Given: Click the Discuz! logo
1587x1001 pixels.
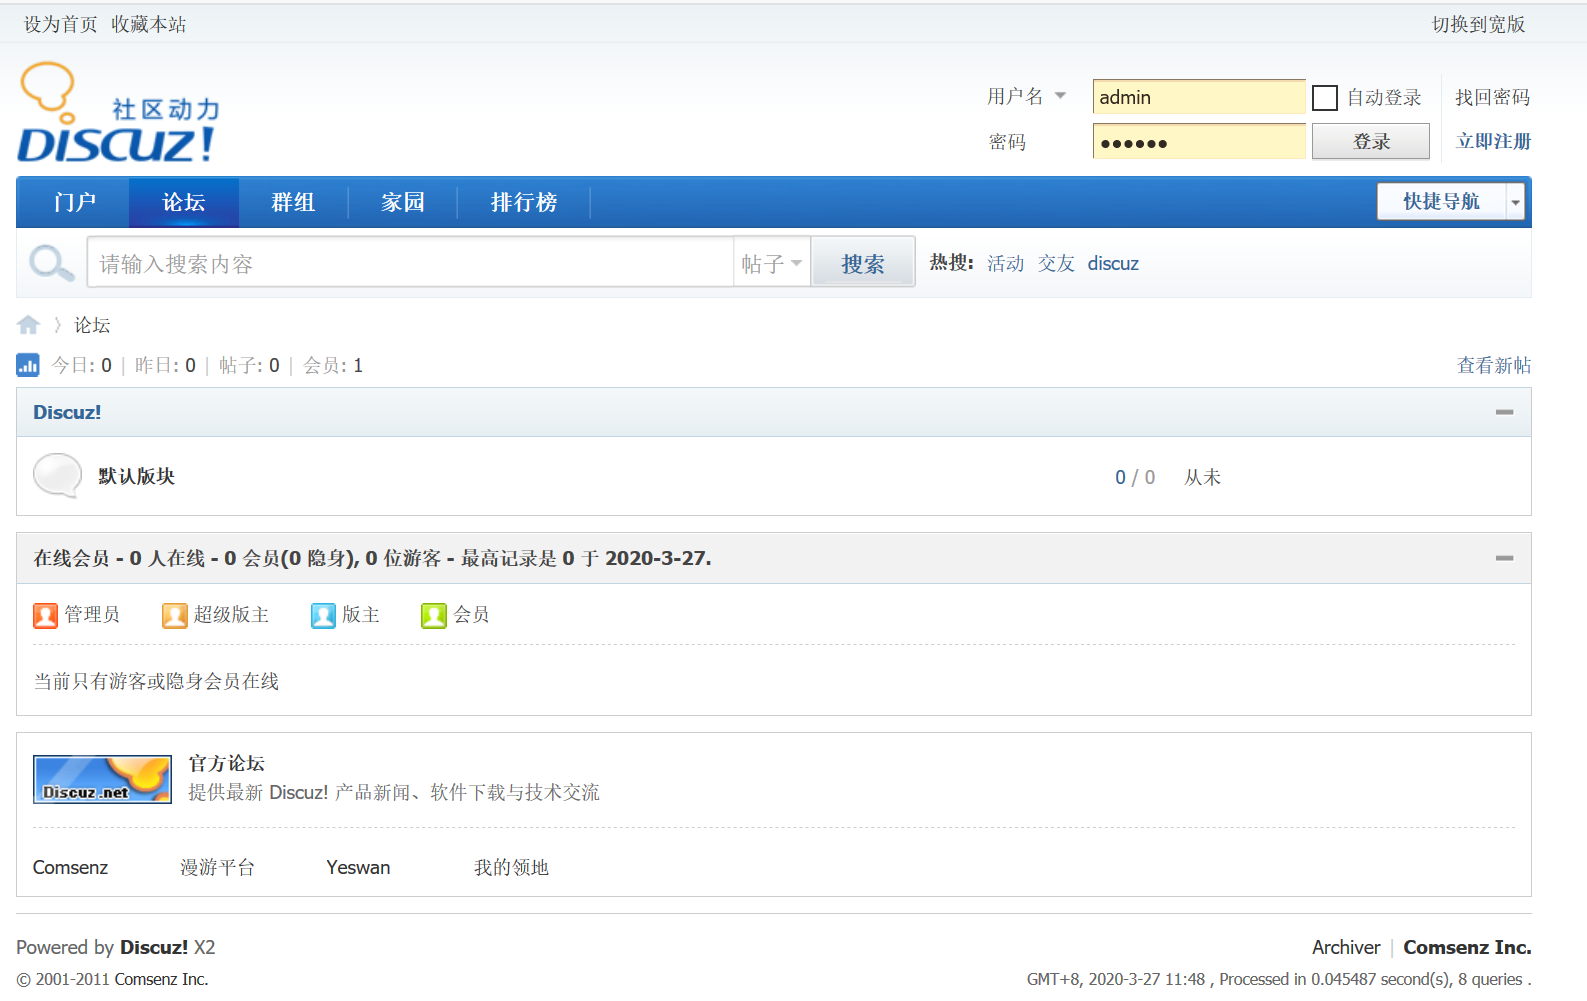Looking at the screenshot, I should 118,113.
